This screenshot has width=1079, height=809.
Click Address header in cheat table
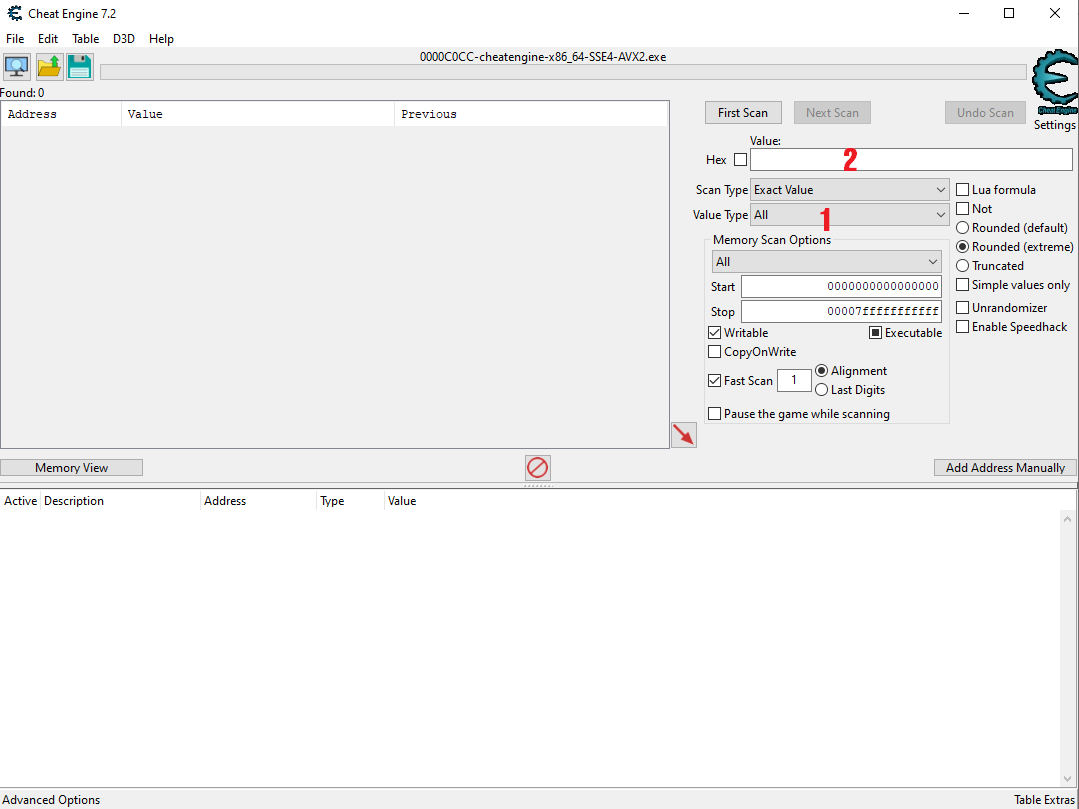[x=259, y=501]
